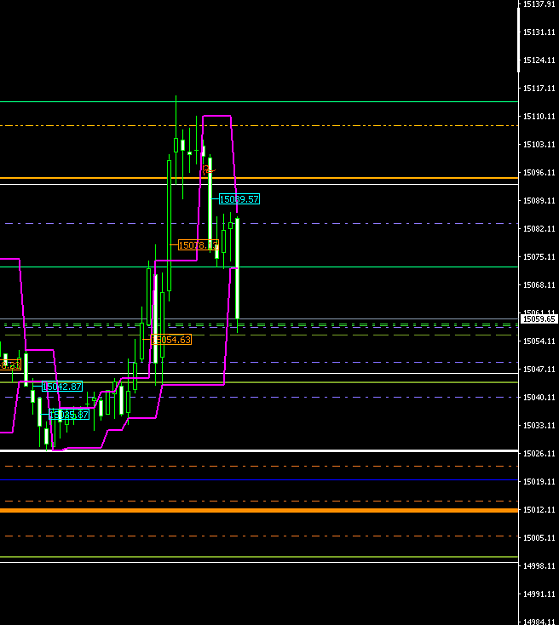Select the magenta channel line flat top

pyautogui.click(x=217, y=116)
